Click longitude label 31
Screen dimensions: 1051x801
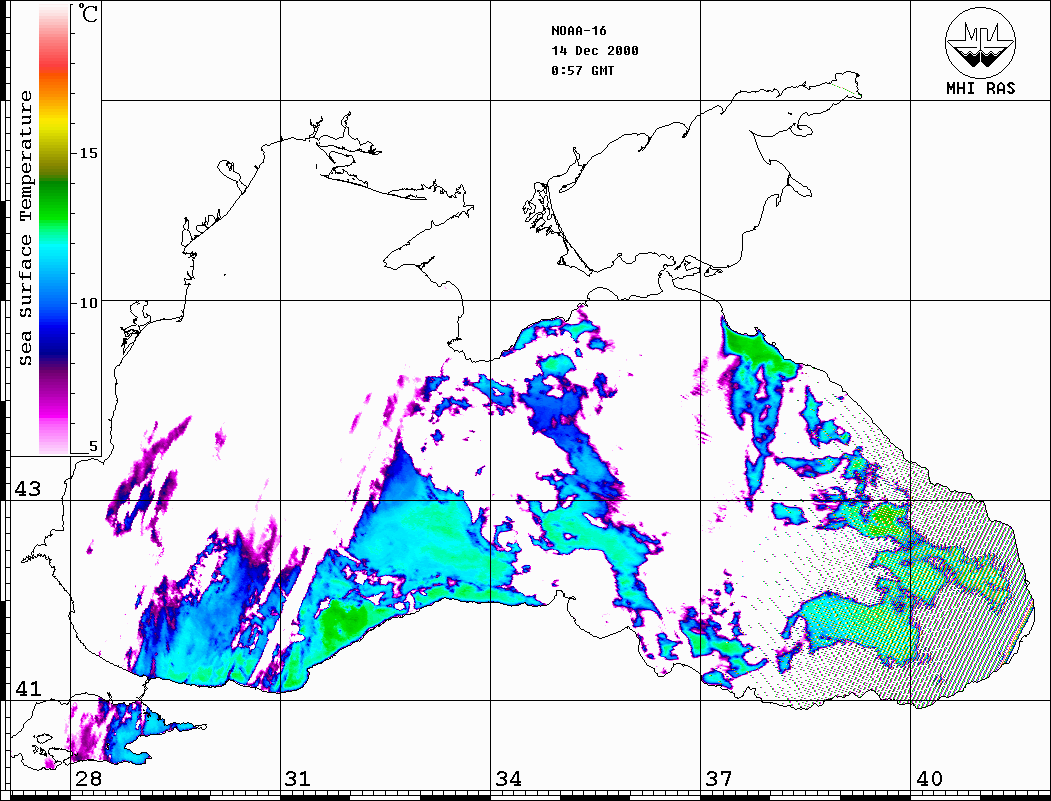pos(298,779)
